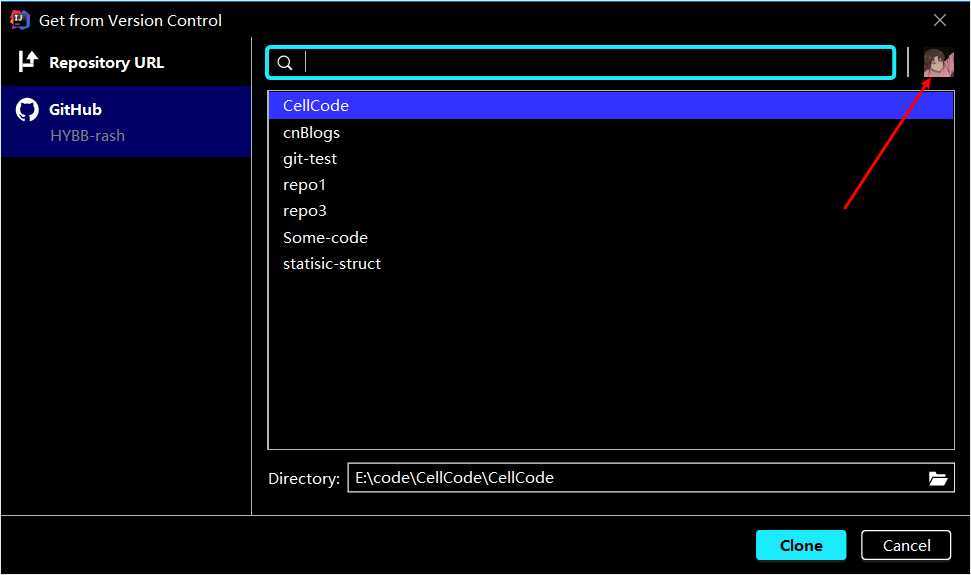
Task: Click the search magnifier icon
Action: pyautogui.click(x=285, y=63)
